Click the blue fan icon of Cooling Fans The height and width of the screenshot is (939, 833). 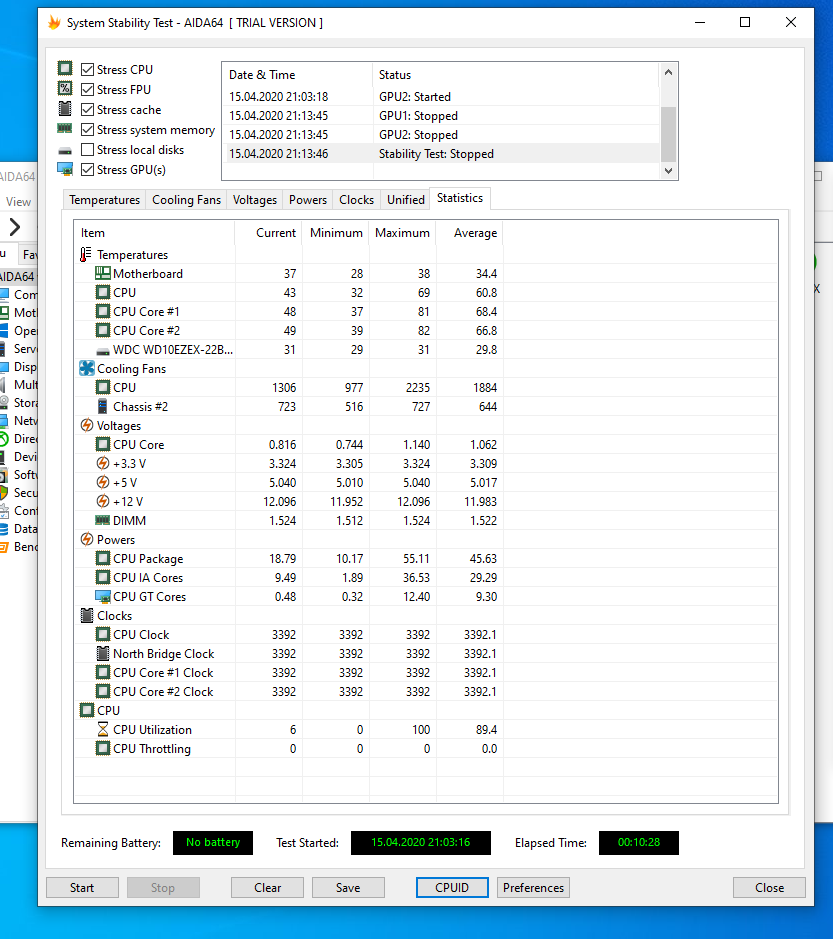click(x=87, y=368)
